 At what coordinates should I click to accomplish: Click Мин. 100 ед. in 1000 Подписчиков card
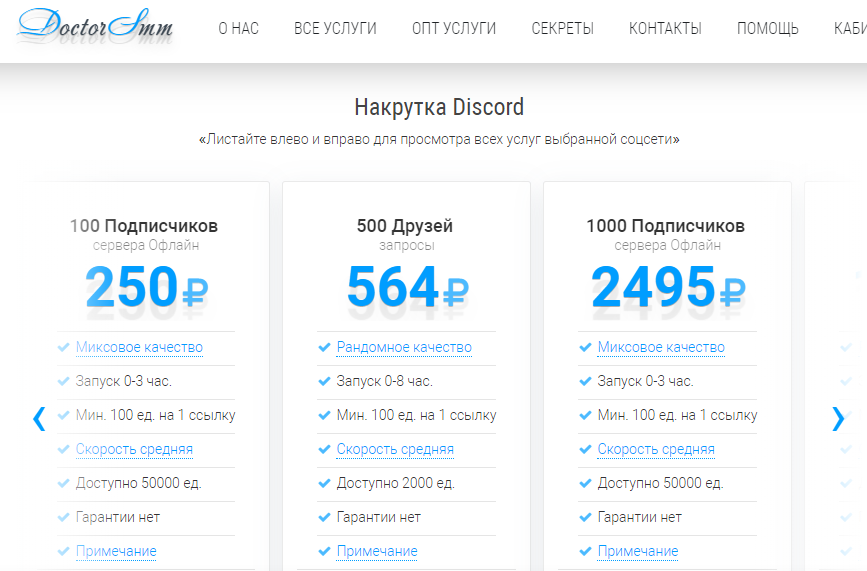(x=677, y=415)
